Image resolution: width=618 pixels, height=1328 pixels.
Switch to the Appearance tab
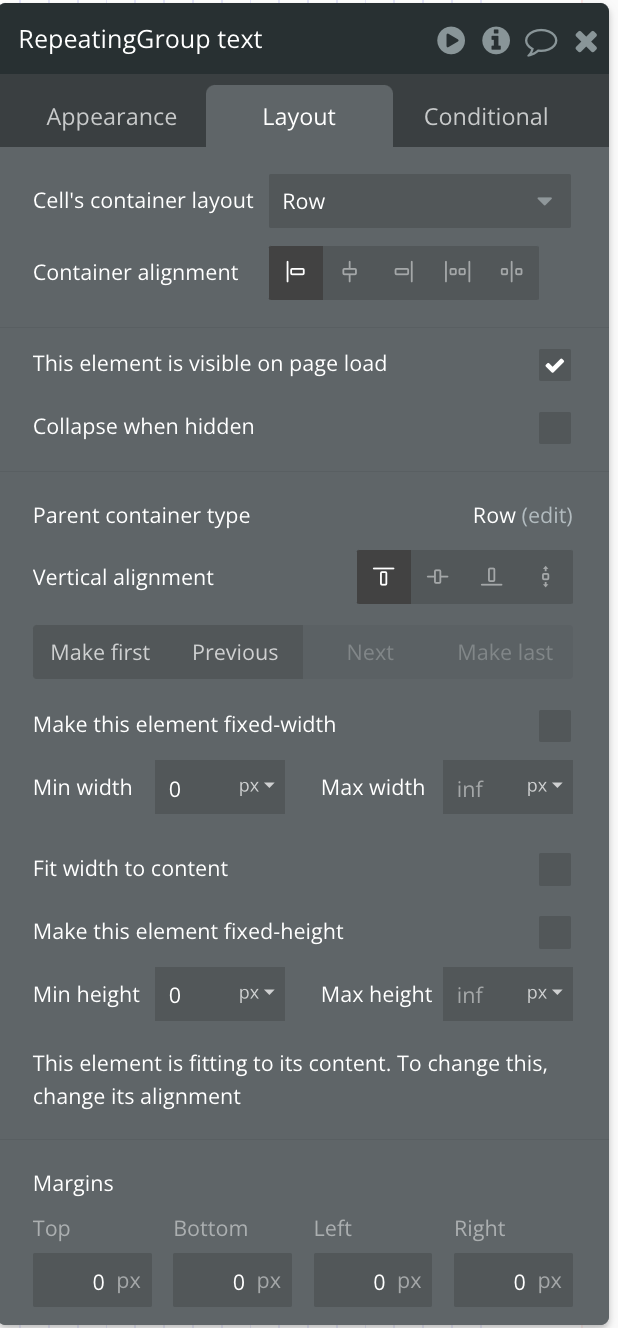tap(112, 117)
